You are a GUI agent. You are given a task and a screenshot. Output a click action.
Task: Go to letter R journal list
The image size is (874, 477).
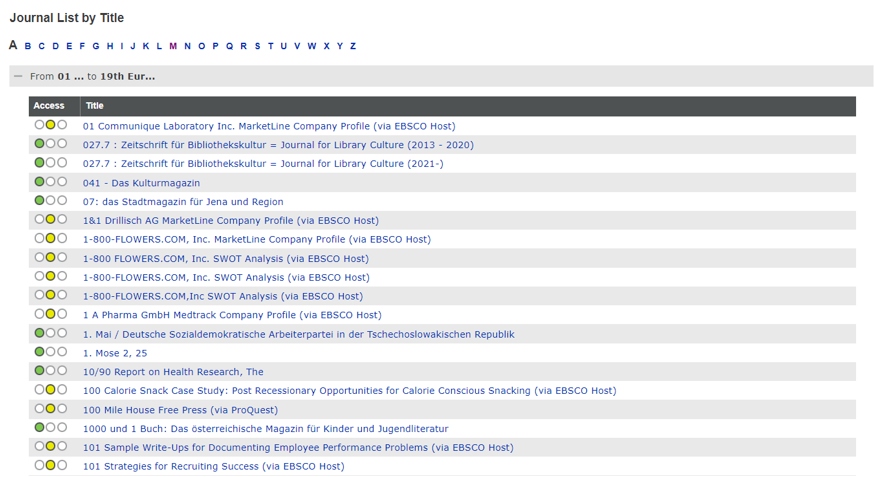click(x=244, y=46)
